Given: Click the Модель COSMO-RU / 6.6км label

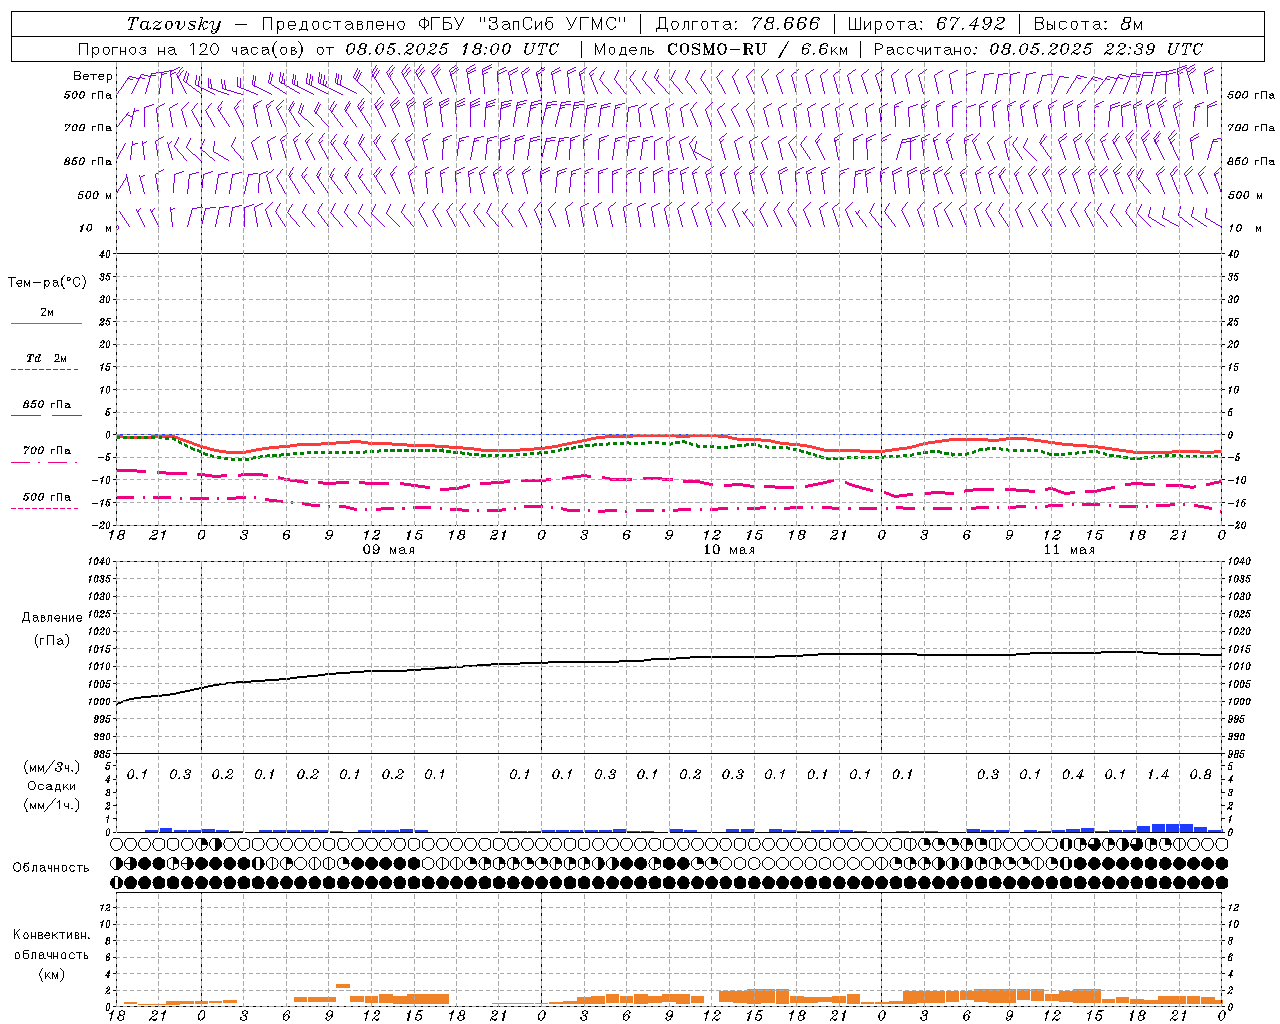Looking at the screenshot, I should (720, 49).
